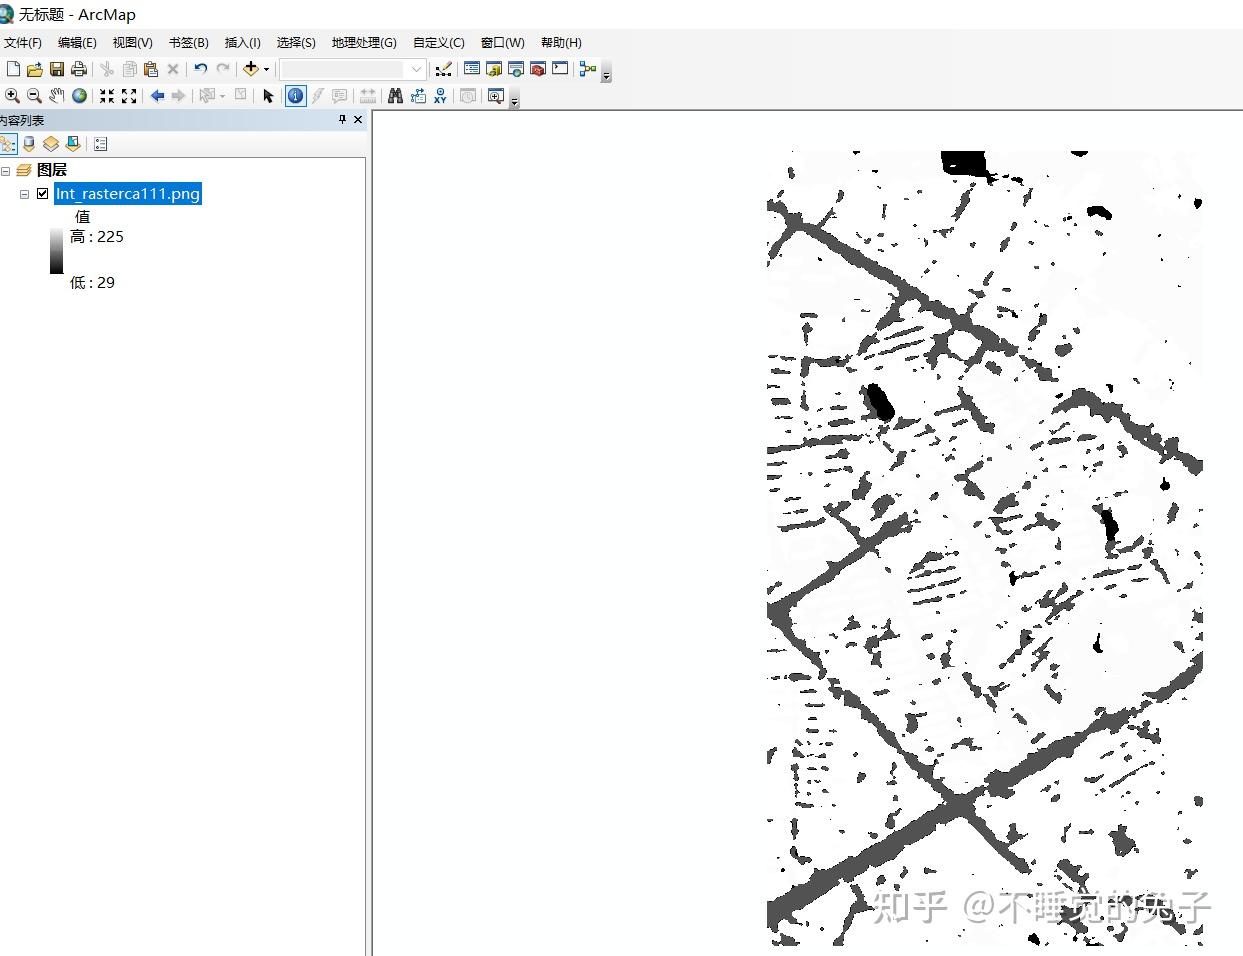Open the map scale dropdown

coord(416,69)
